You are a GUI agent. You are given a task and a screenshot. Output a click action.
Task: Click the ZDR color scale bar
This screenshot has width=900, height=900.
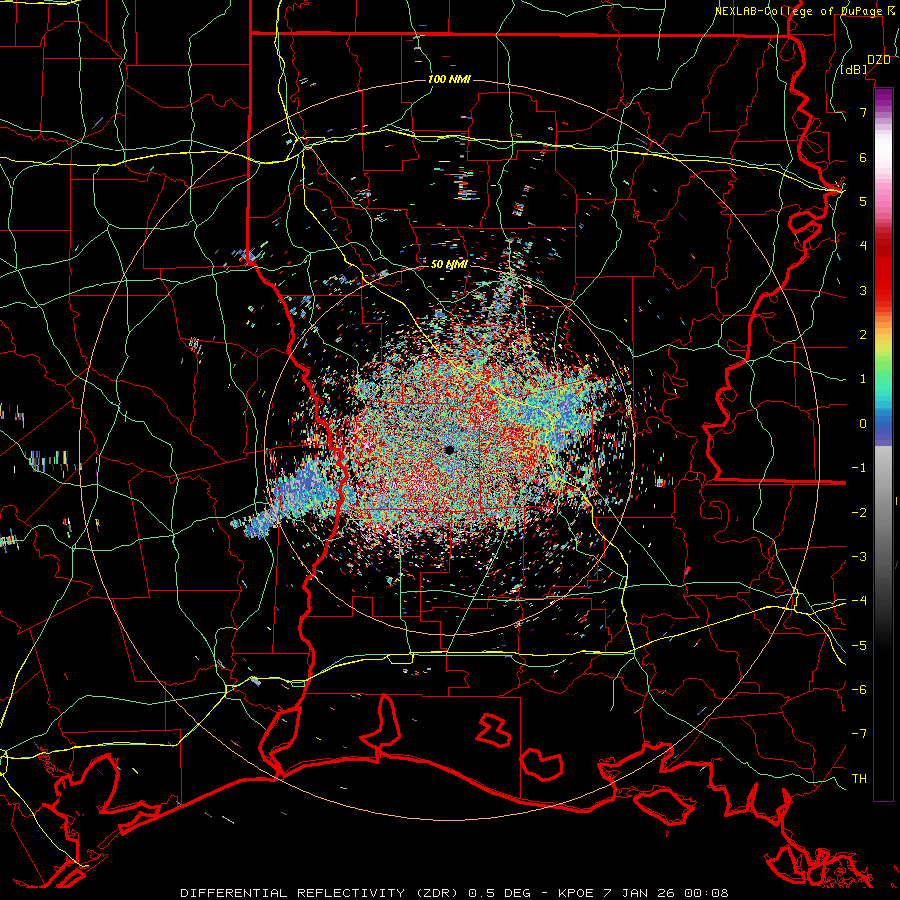pos(883,444)
